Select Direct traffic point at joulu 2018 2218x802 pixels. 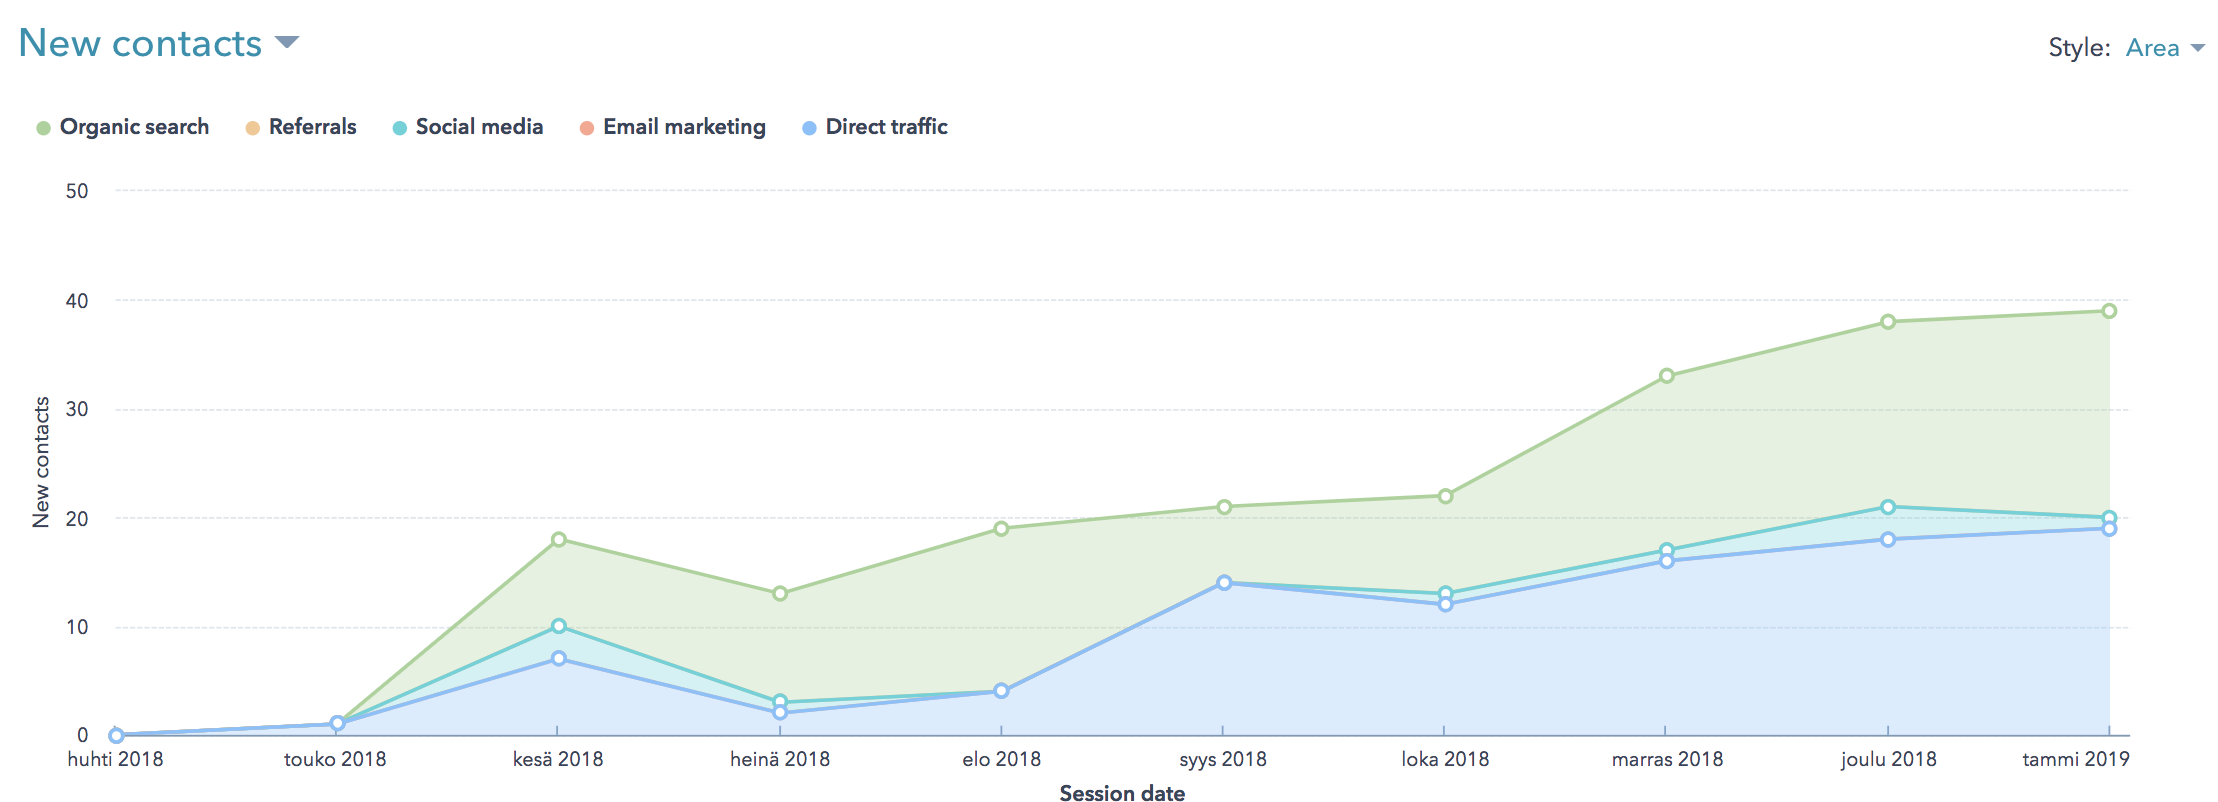[x=1888, y=540]
